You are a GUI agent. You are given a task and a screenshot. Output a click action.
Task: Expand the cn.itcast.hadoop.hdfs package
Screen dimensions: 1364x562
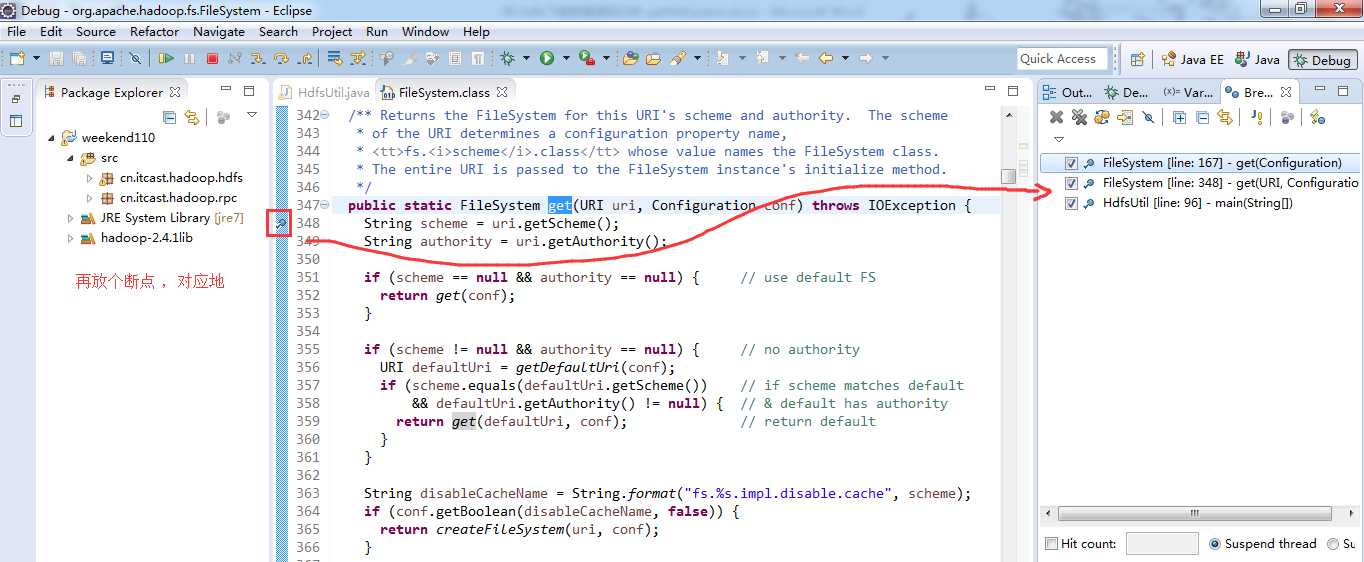88,178
